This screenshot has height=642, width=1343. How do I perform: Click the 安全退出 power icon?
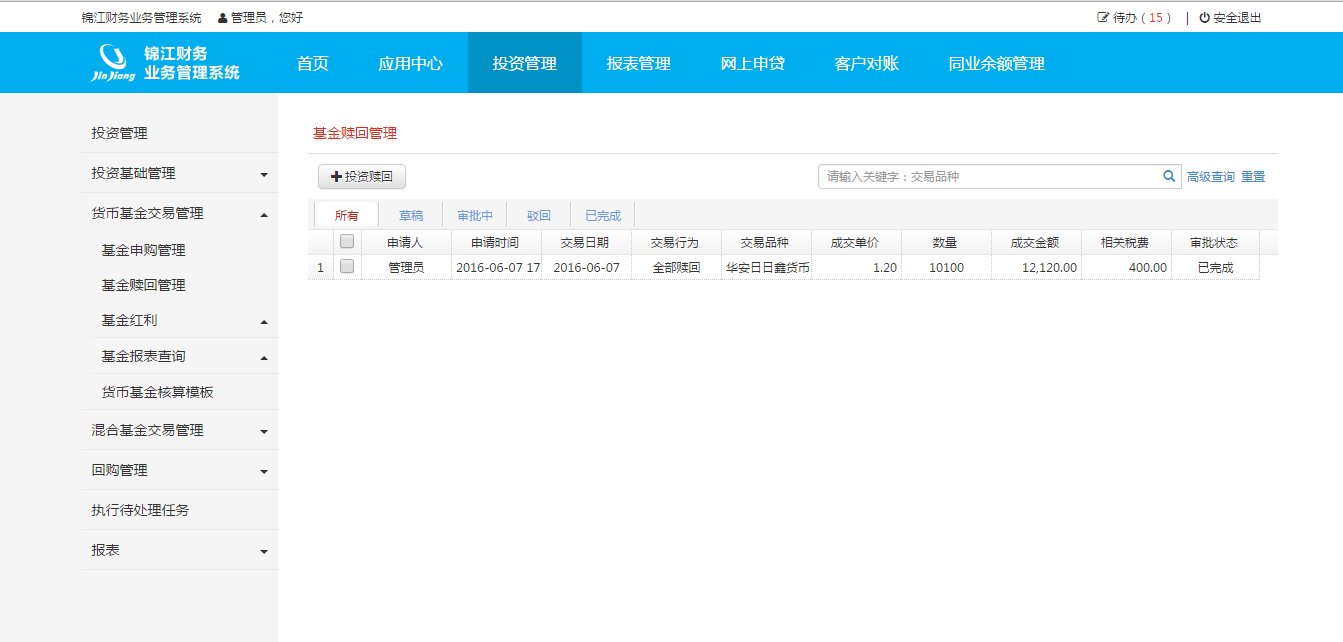tap(1204, 18)
